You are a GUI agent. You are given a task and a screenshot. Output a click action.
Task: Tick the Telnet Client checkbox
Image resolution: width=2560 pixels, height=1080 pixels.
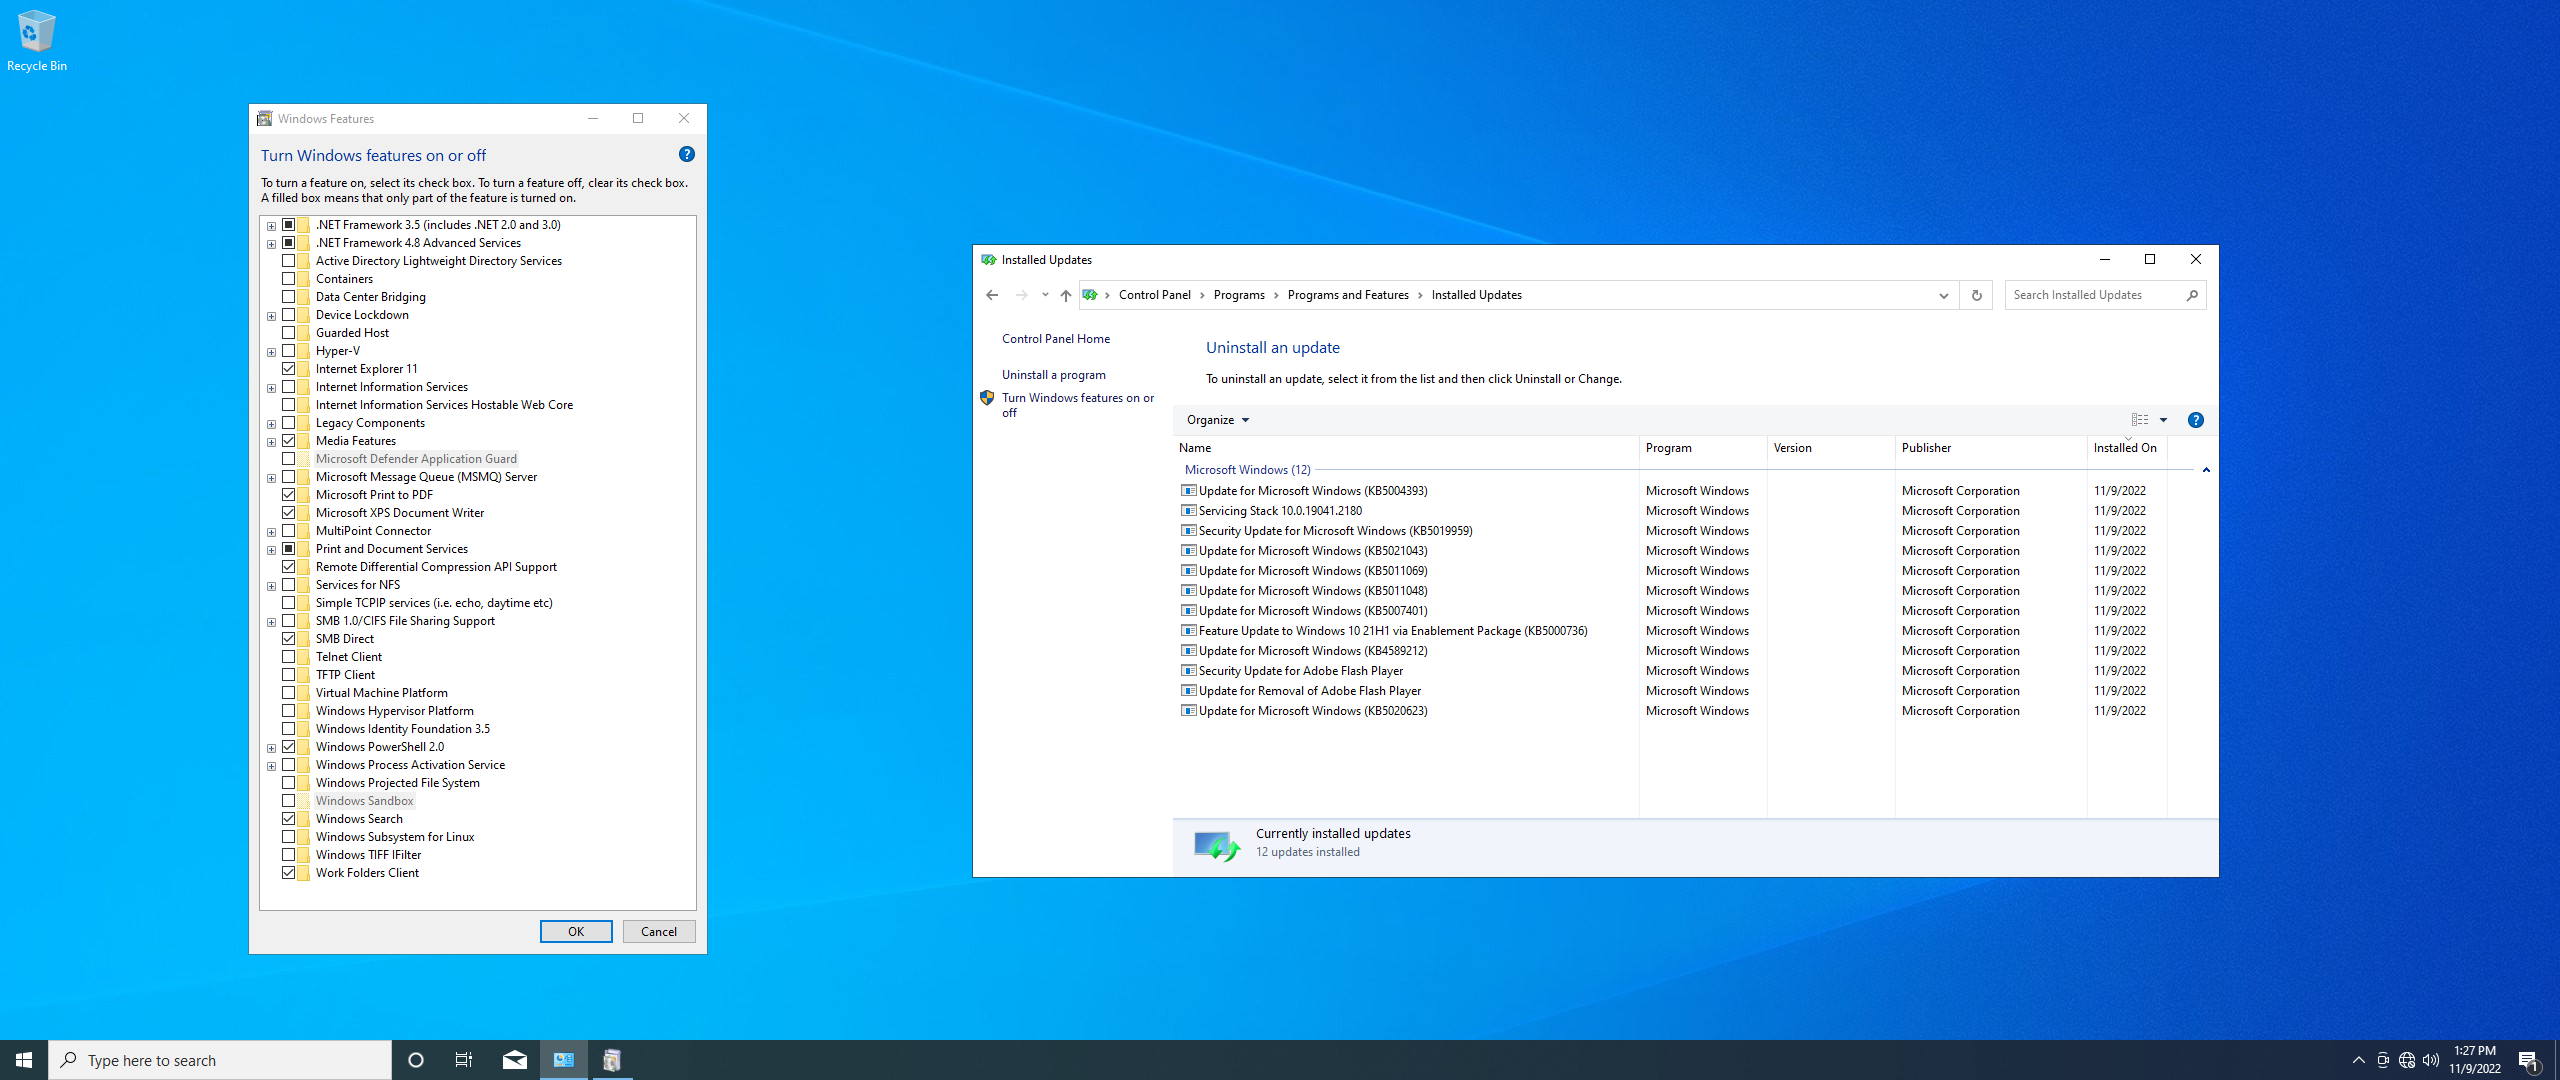click(x=288, y=657)
